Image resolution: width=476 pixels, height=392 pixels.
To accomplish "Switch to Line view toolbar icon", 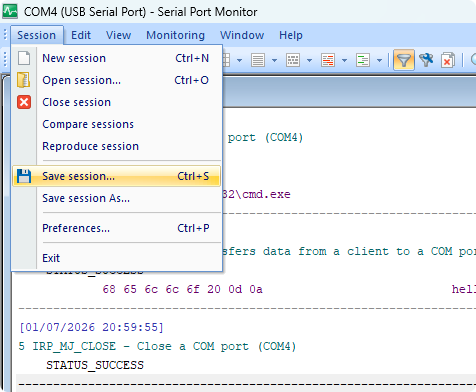I will pyautogui.click(x=258, y=60).
